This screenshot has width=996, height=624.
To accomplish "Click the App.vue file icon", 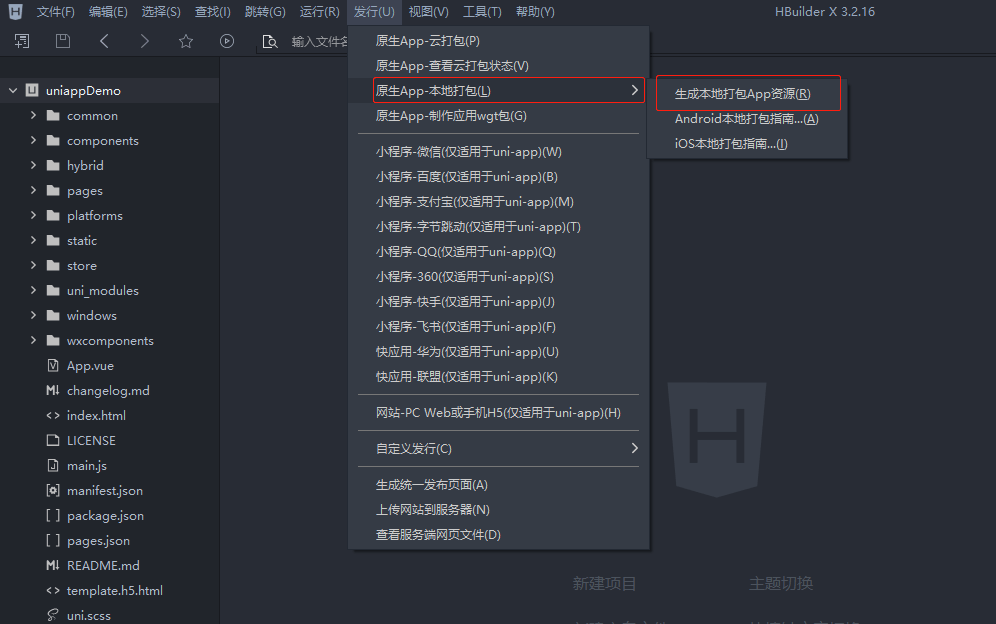I will 53,365.
